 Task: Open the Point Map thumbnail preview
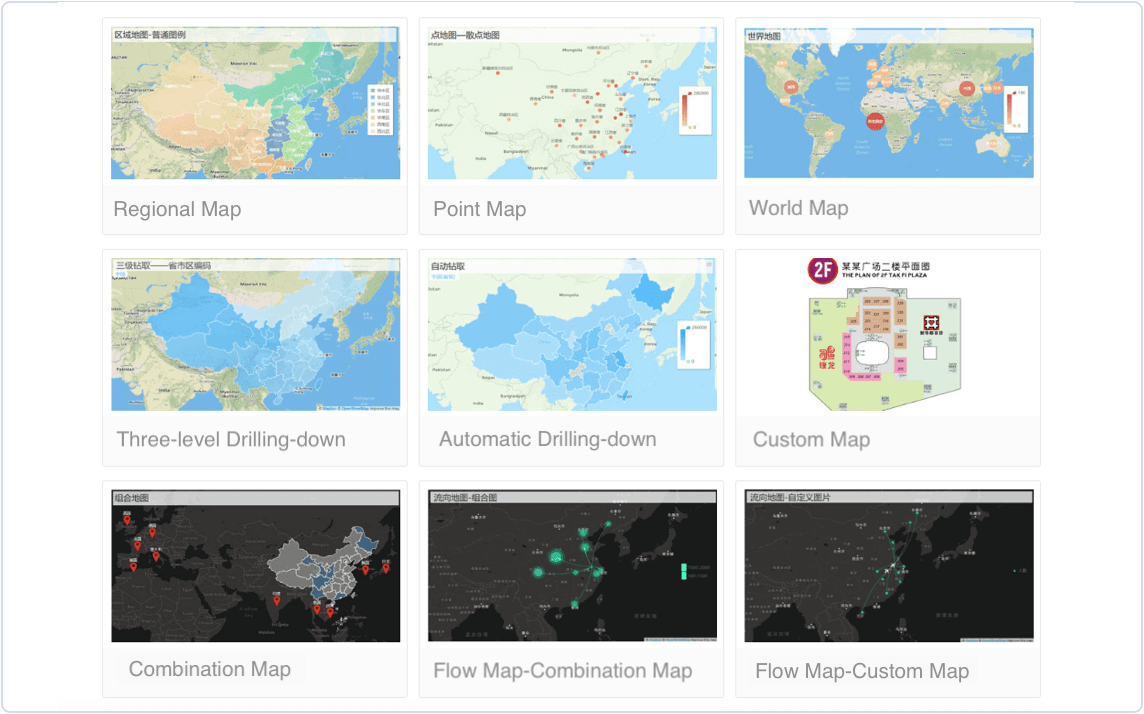(x=572, y=103)
